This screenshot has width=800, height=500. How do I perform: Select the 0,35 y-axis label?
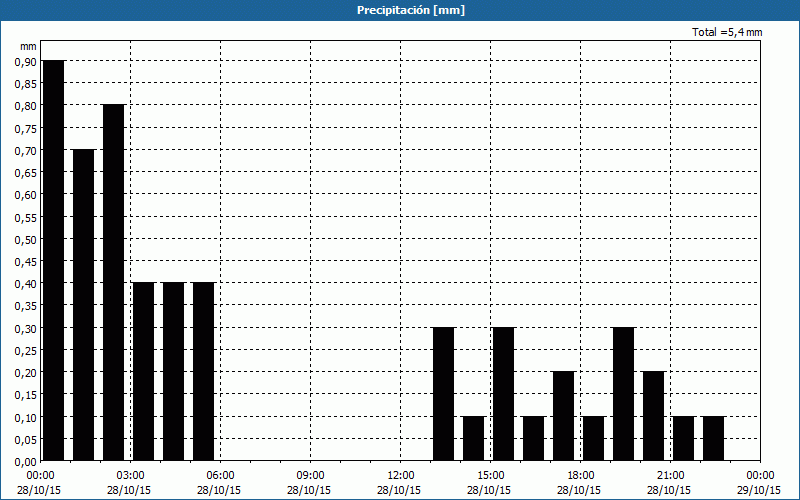pos(26,306)
